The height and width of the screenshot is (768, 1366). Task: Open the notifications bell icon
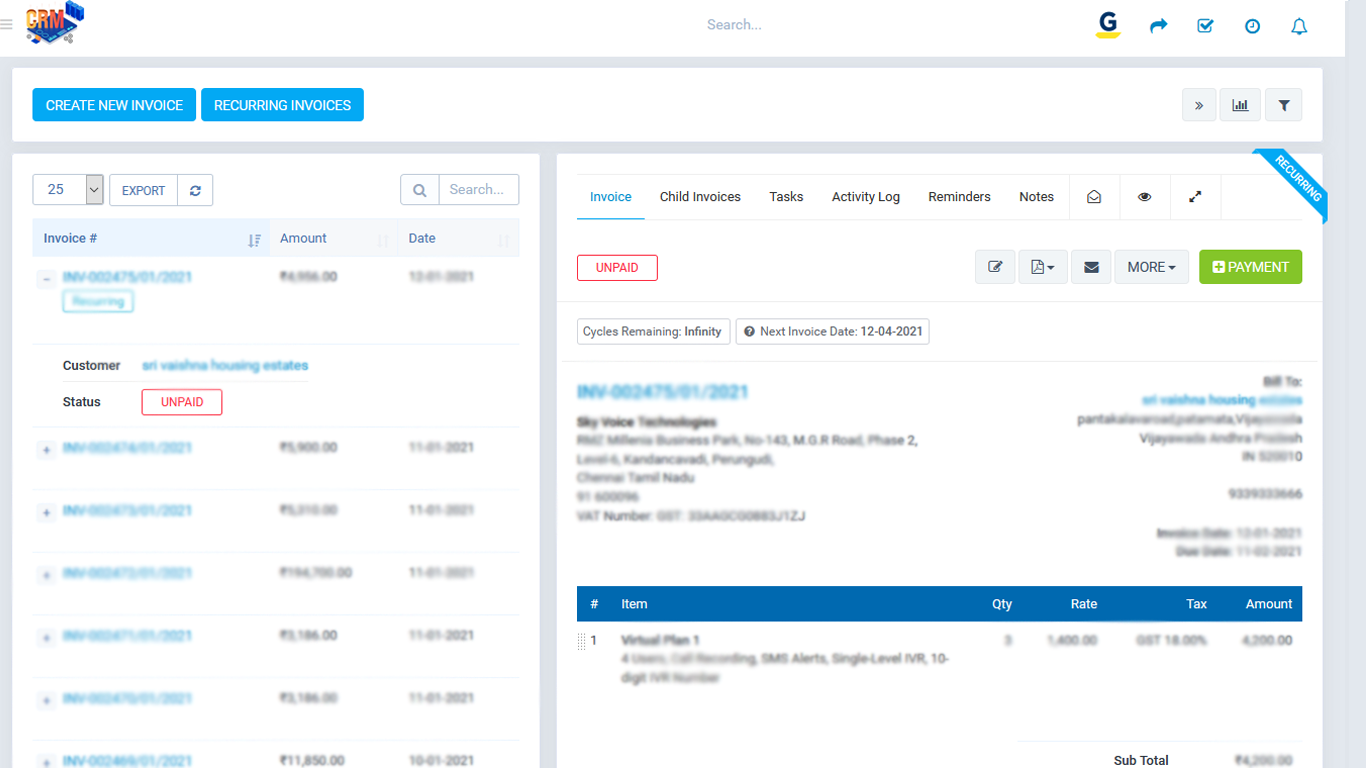click(x=1299, y=26)
